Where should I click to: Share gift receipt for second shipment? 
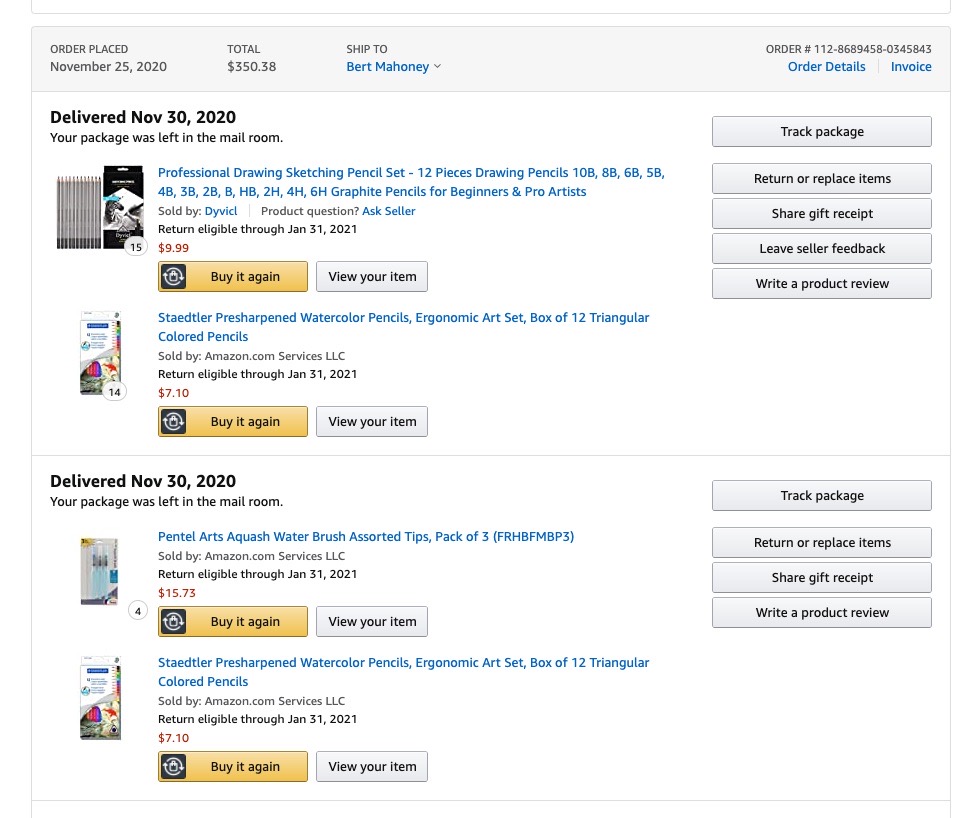[822, 578]
